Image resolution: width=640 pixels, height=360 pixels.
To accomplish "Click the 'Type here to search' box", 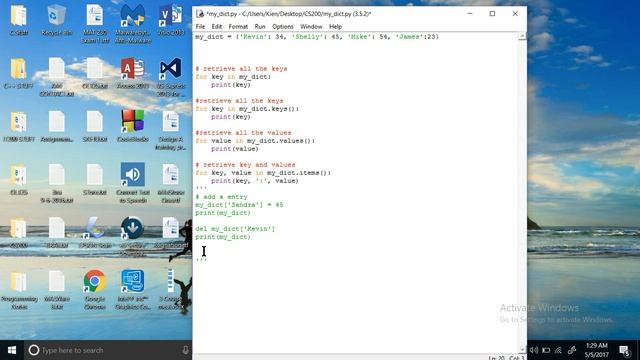I will 108,350.
